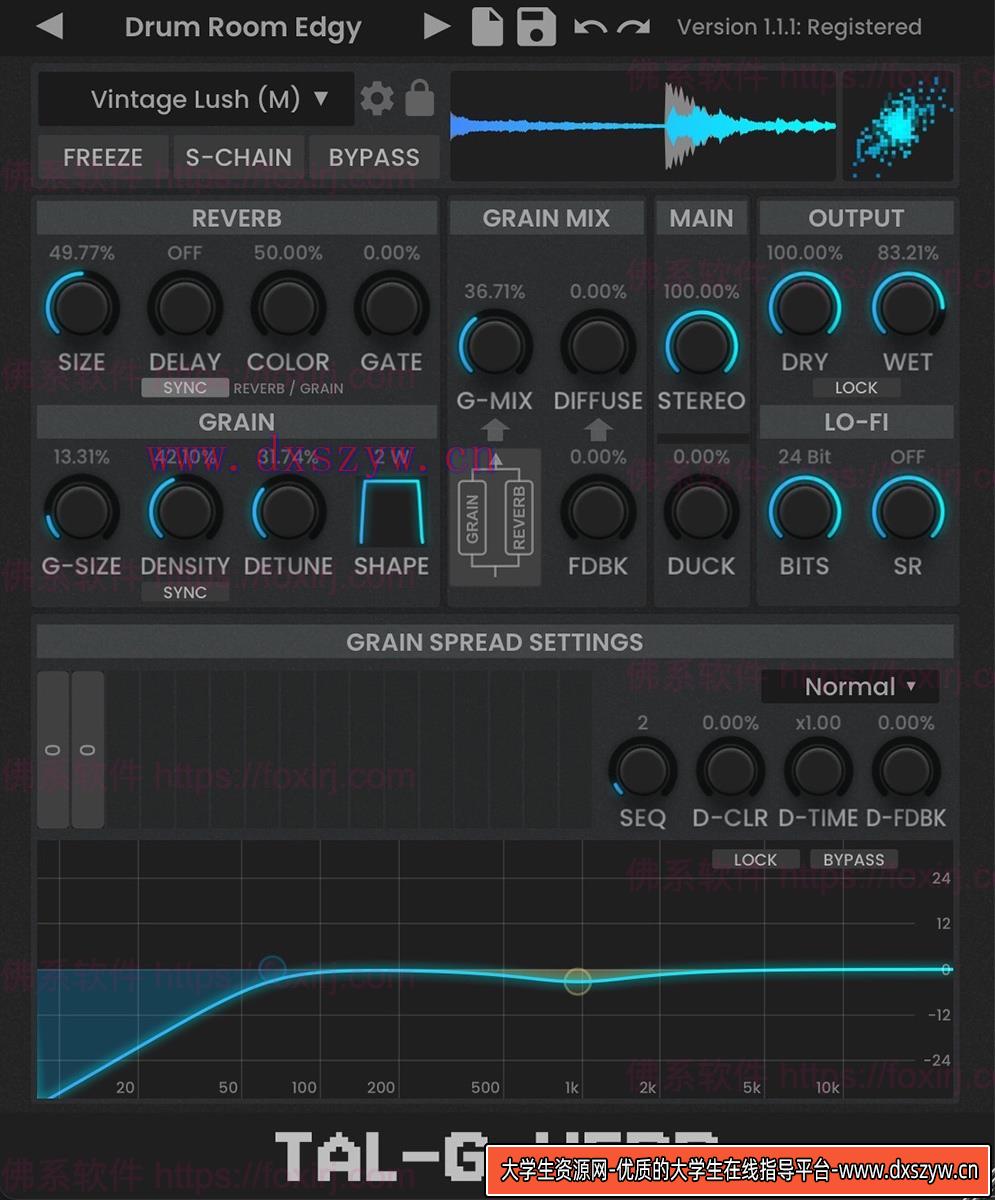
Task: Click the DRY output knob
Action: 805,307
